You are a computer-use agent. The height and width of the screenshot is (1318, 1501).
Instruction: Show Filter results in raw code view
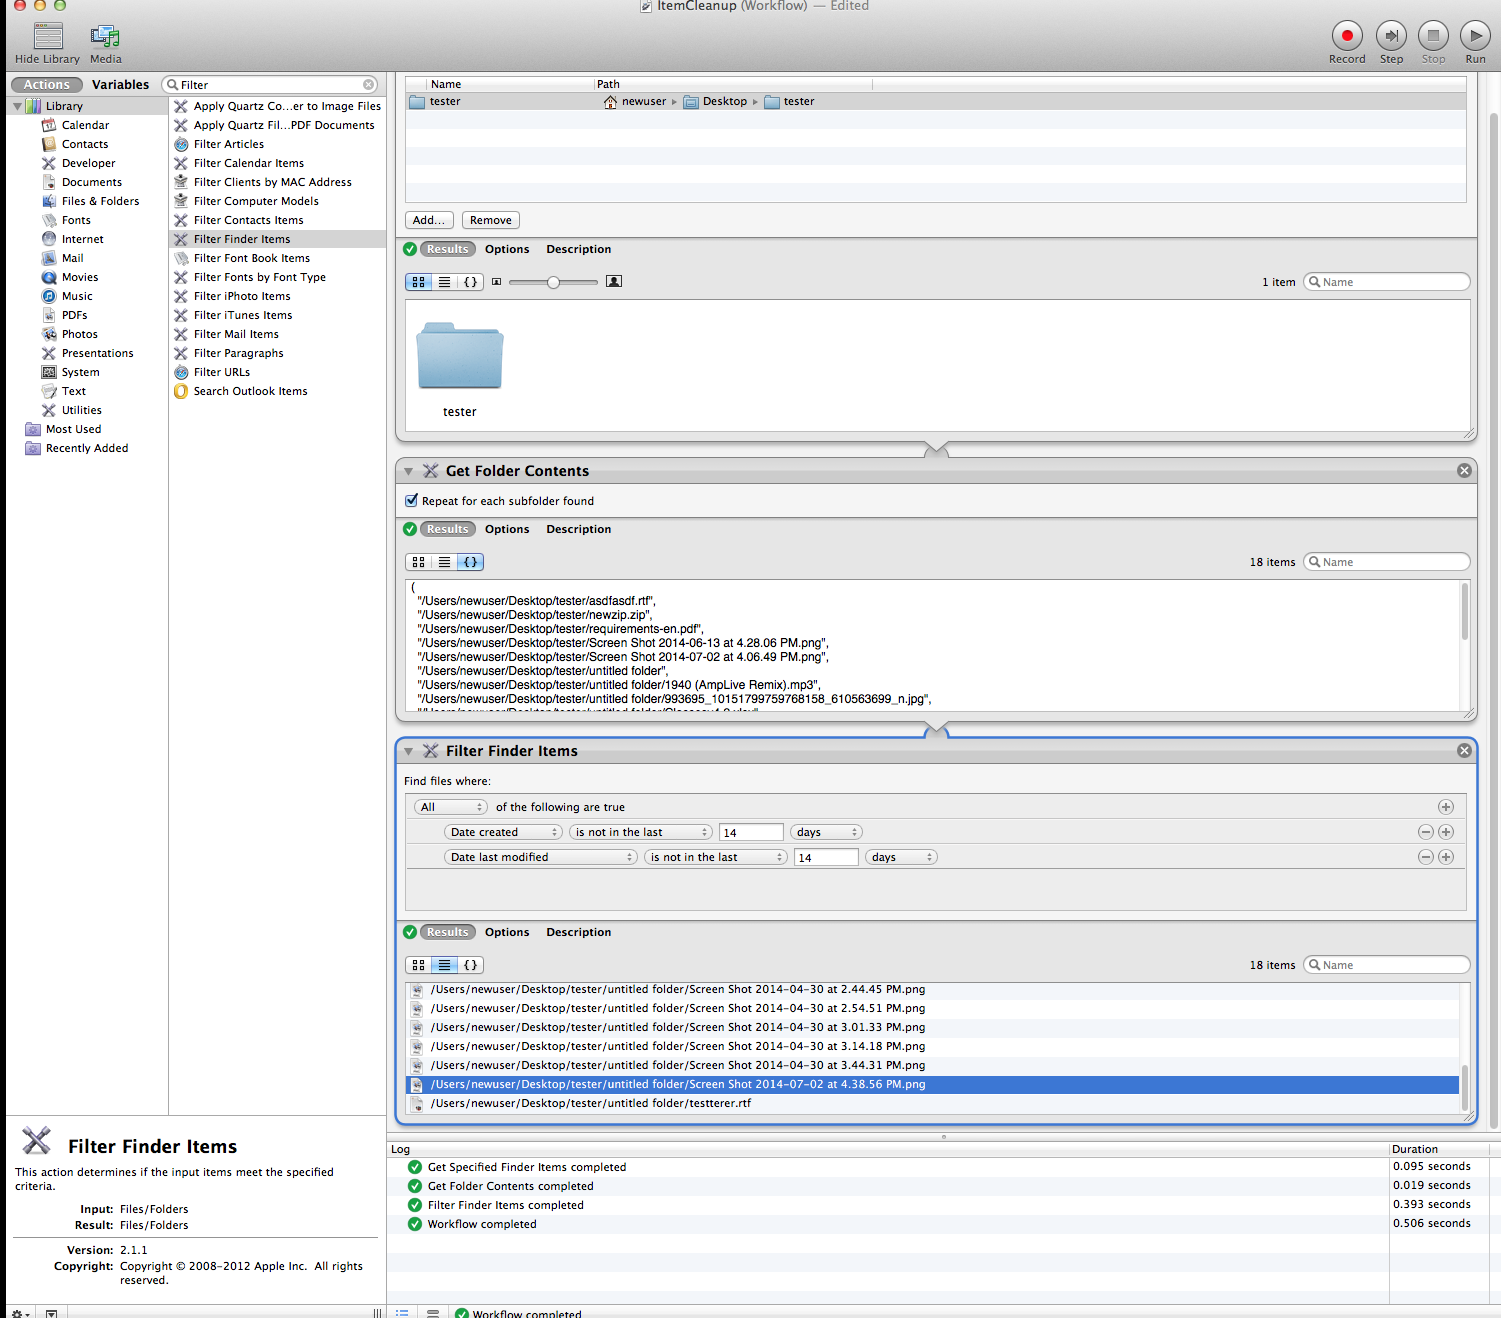coord(470,965)
